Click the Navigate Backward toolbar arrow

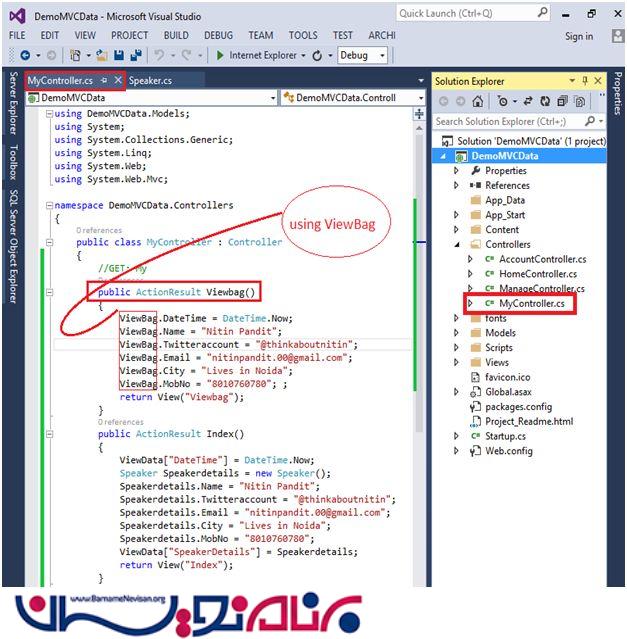(x=24, y=56)
